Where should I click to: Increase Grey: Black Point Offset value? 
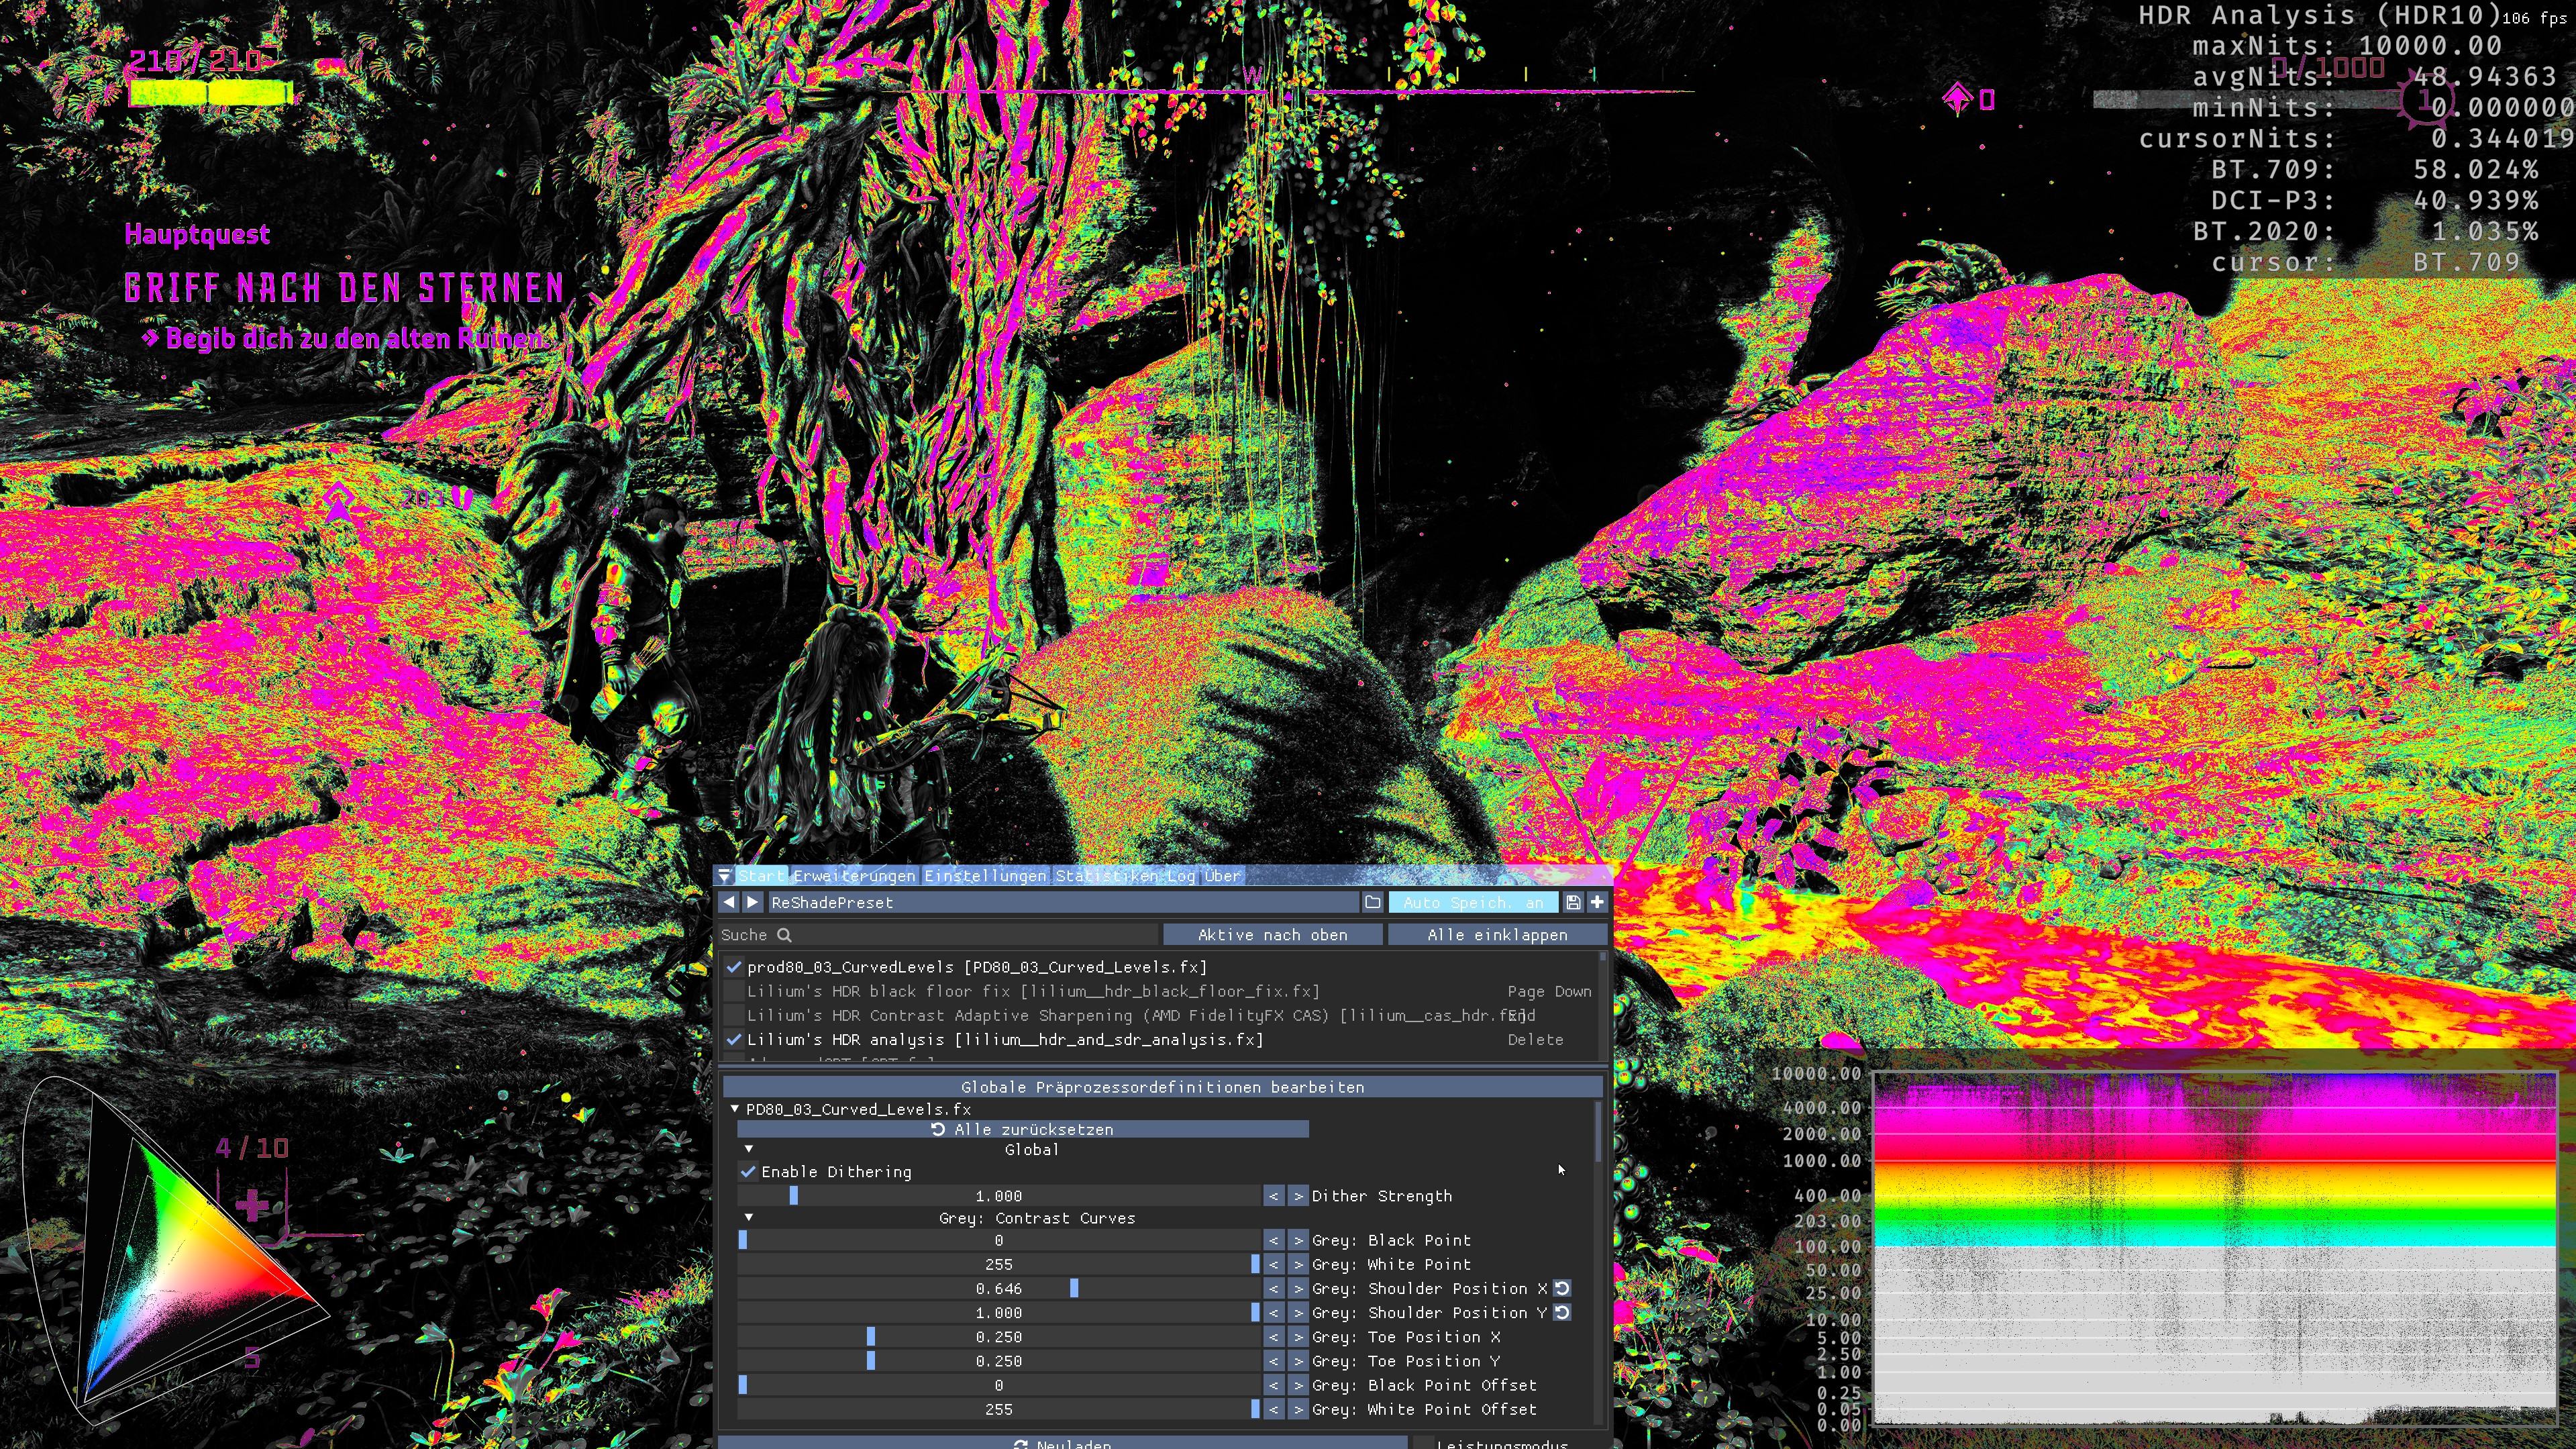(1297, 1385)
